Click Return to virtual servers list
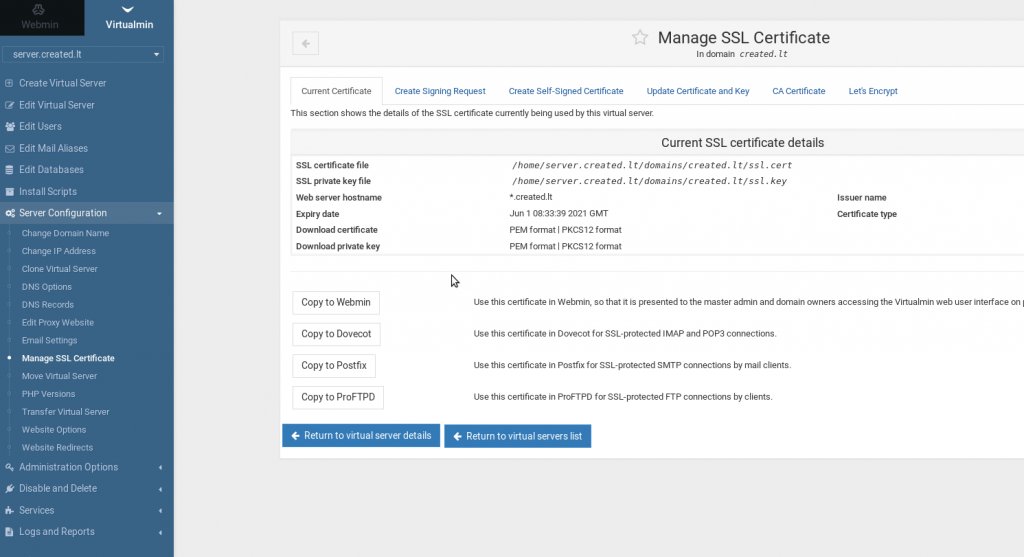 pyautogui.click(x=518, y=436)
